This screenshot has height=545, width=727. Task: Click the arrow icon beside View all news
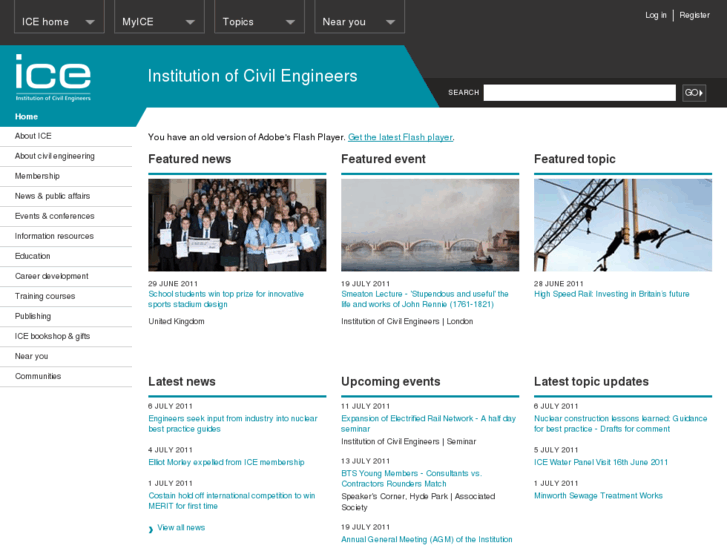point(151,529)
